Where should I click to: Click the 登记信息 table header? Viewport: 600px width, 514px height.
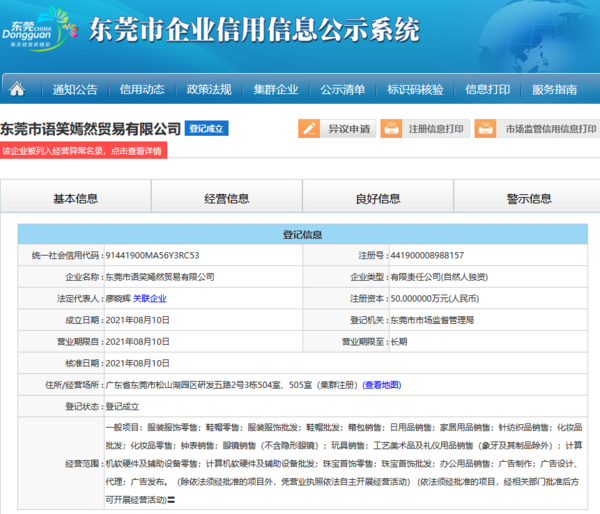click(303, 234)
